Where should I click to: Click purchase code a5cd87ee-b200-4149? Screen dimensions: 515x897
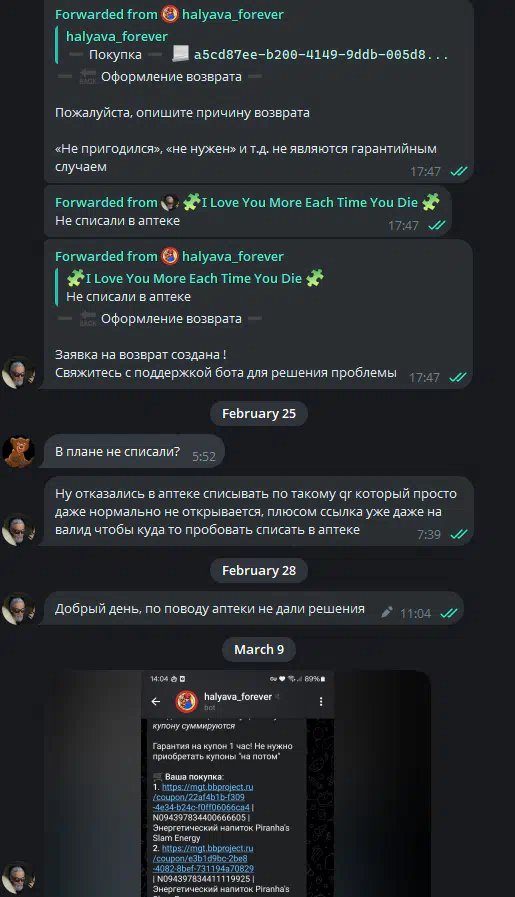click(320, 55)
